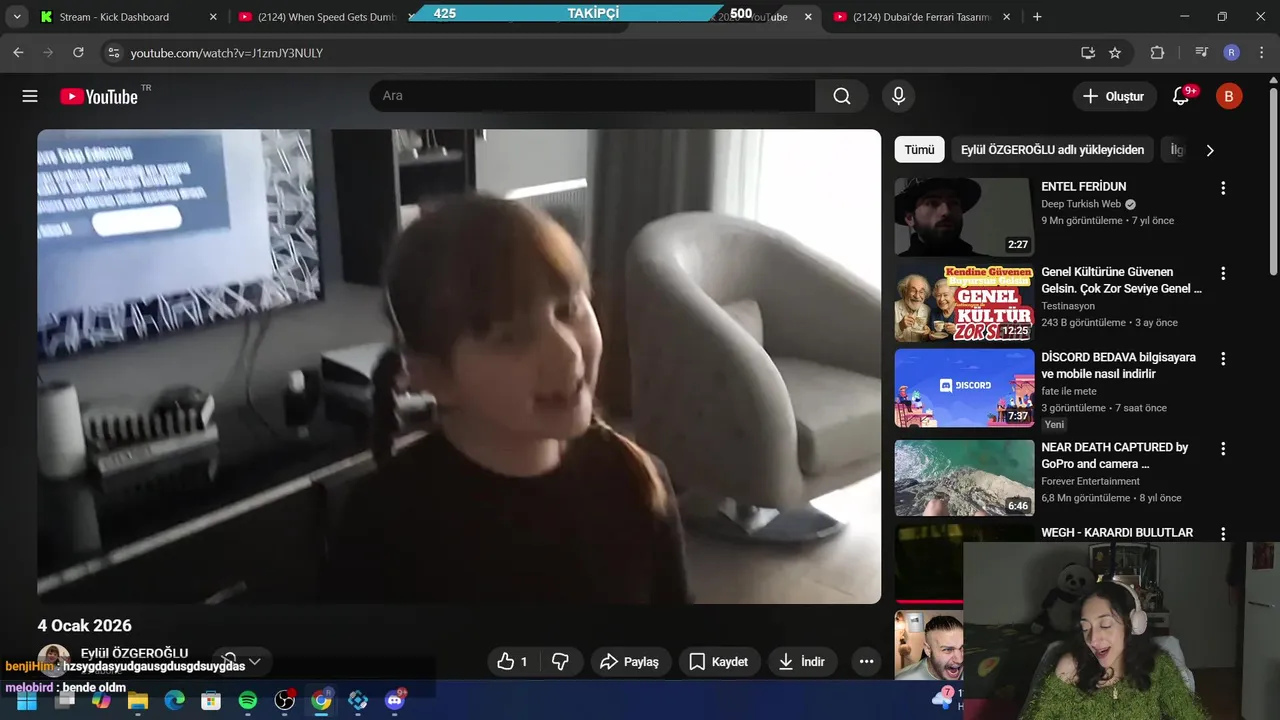Open options menu for DİSCORD BEDAVA video
This screenshot has height=720, width=1280.
point(1222,358)
